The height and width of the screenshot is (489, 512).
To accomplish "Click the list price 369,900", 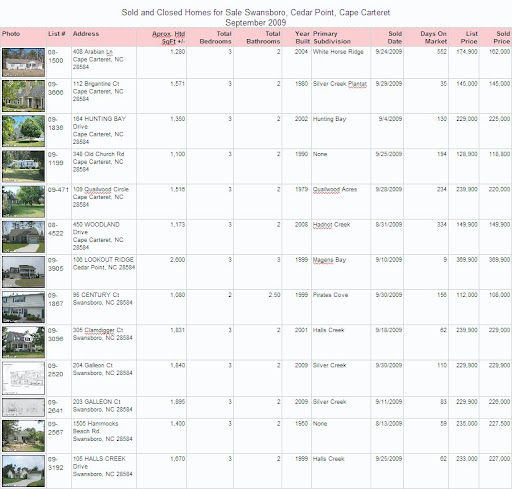I will click(x=467, y=260).
